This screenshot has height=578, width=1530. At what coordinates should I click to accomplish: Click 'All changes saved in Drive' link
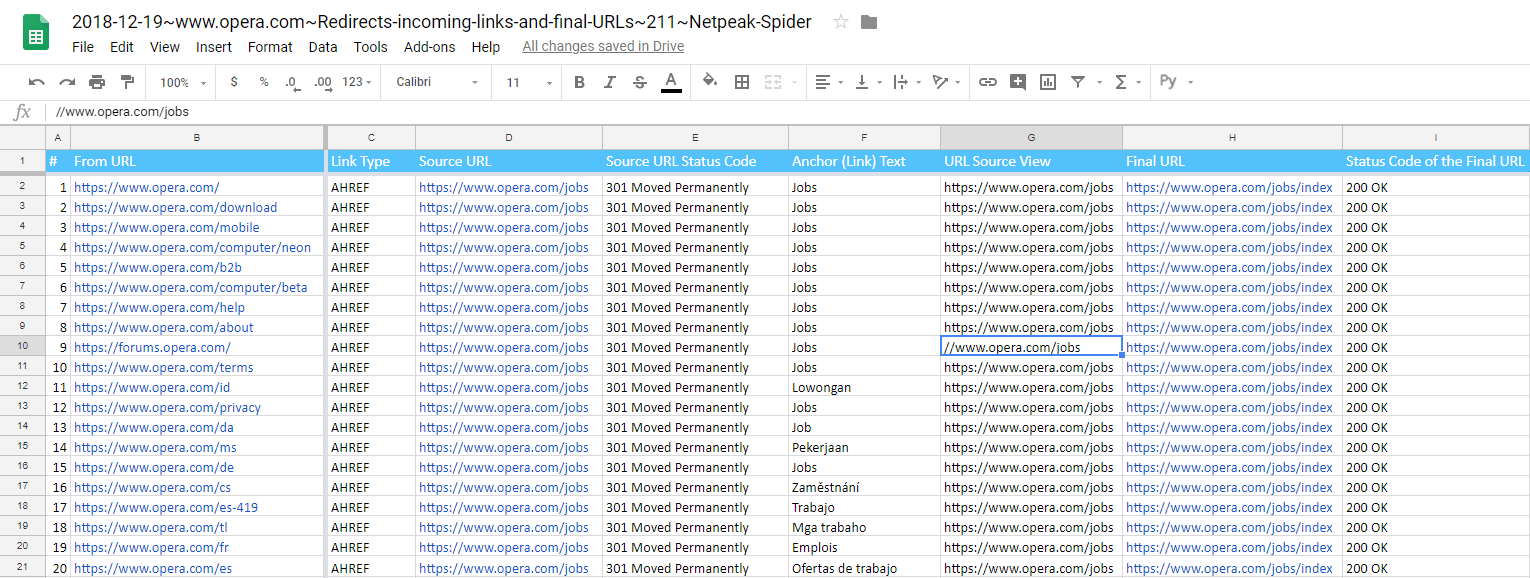[603, 46]
